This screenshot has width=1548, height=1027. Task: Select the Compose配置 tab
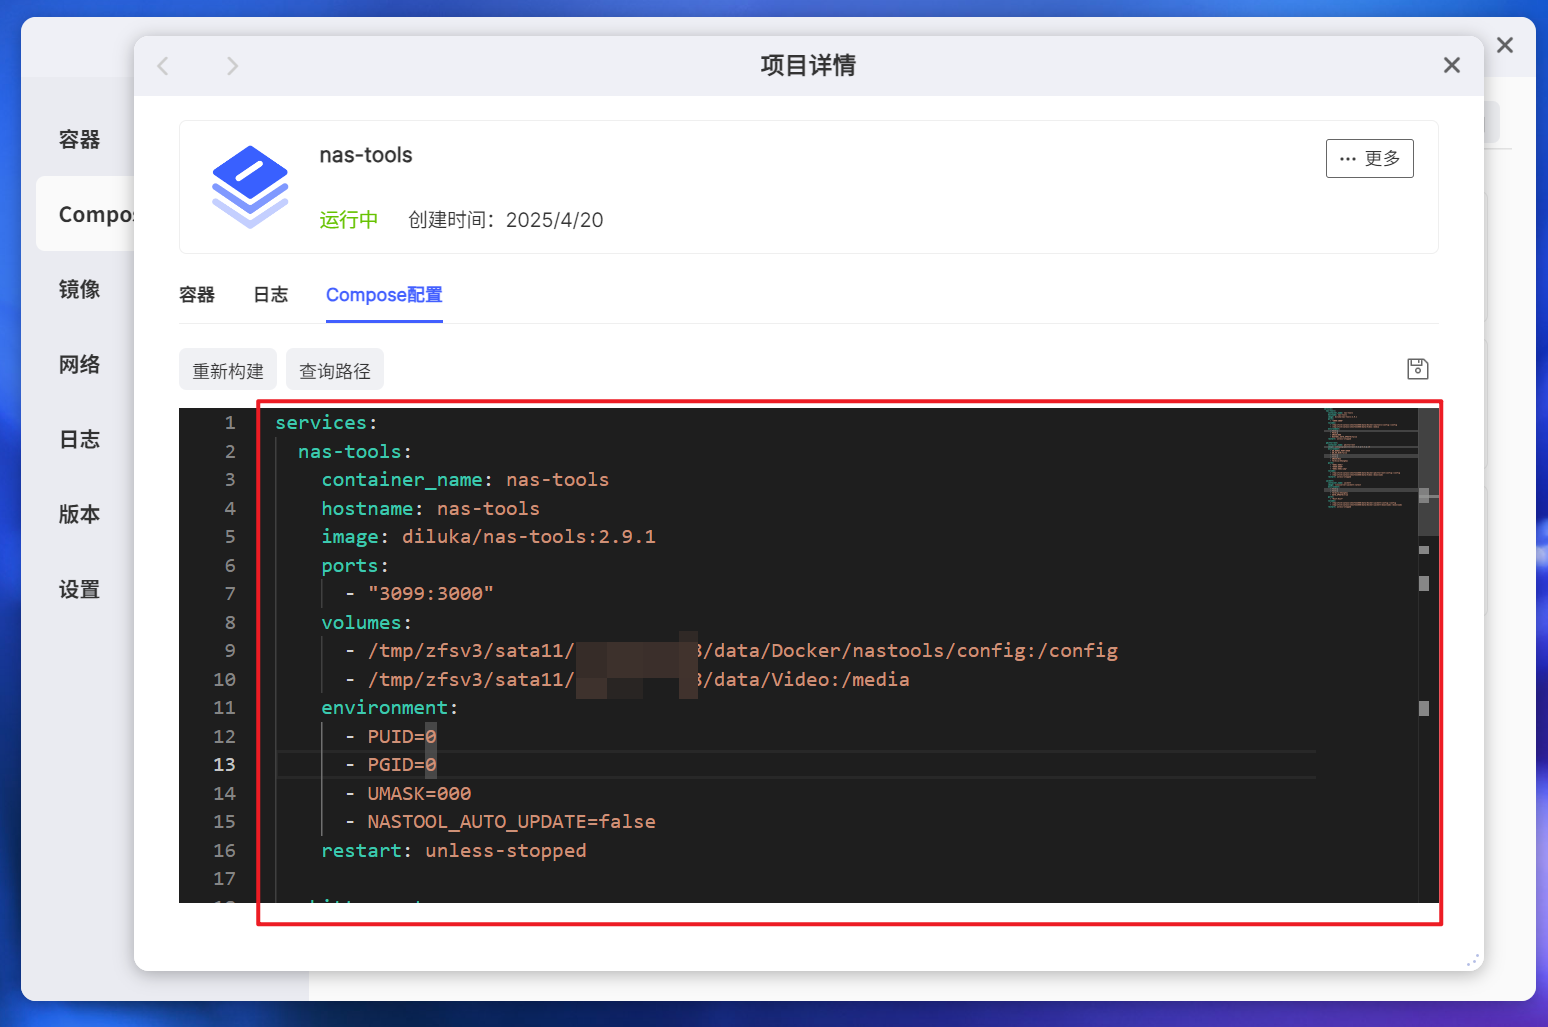pyautogui.click(x=384, y=295)
